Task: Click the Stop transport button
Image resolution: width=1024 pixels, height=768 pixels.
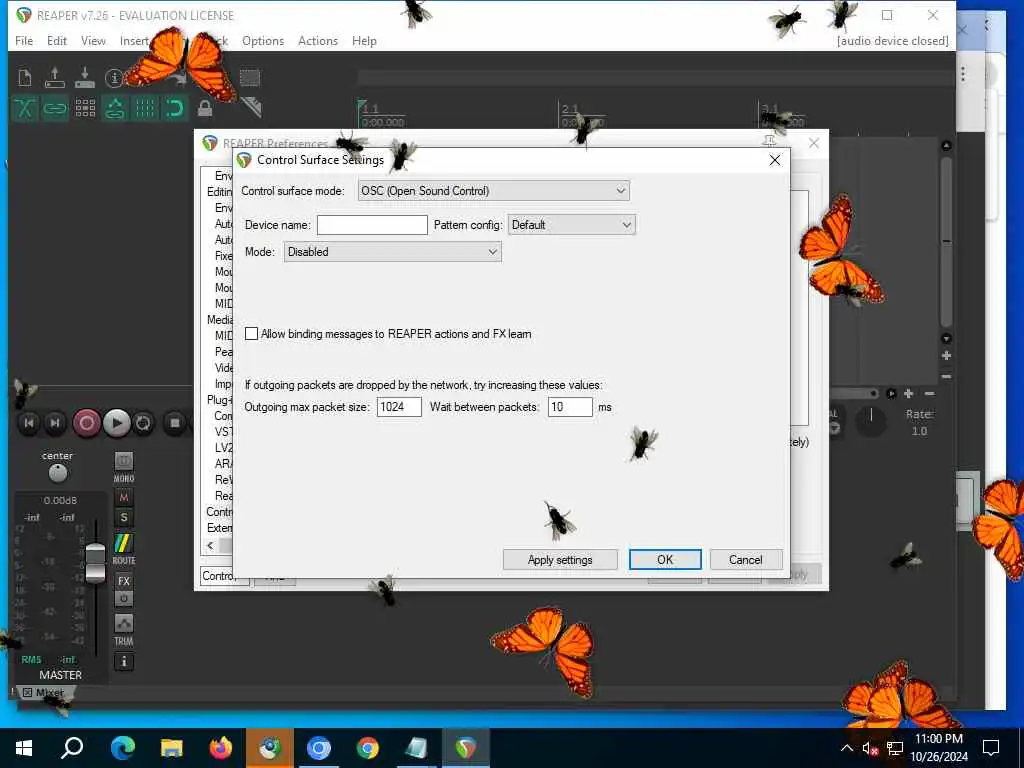Action: (x=174, y=423)
